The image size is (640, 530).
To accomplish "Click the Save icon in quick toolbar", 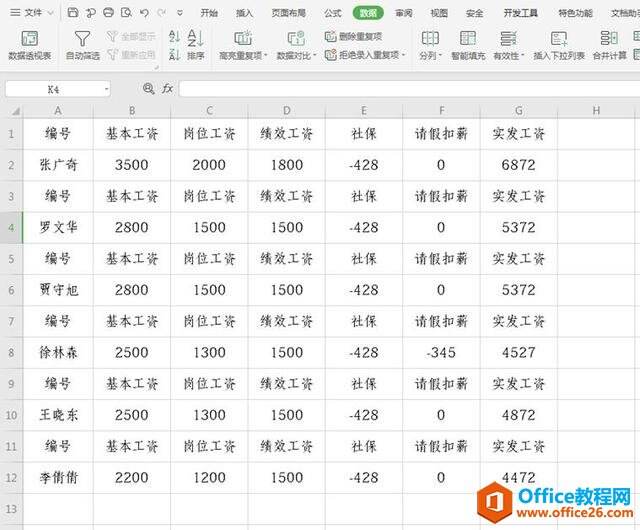I will (73, 13).
